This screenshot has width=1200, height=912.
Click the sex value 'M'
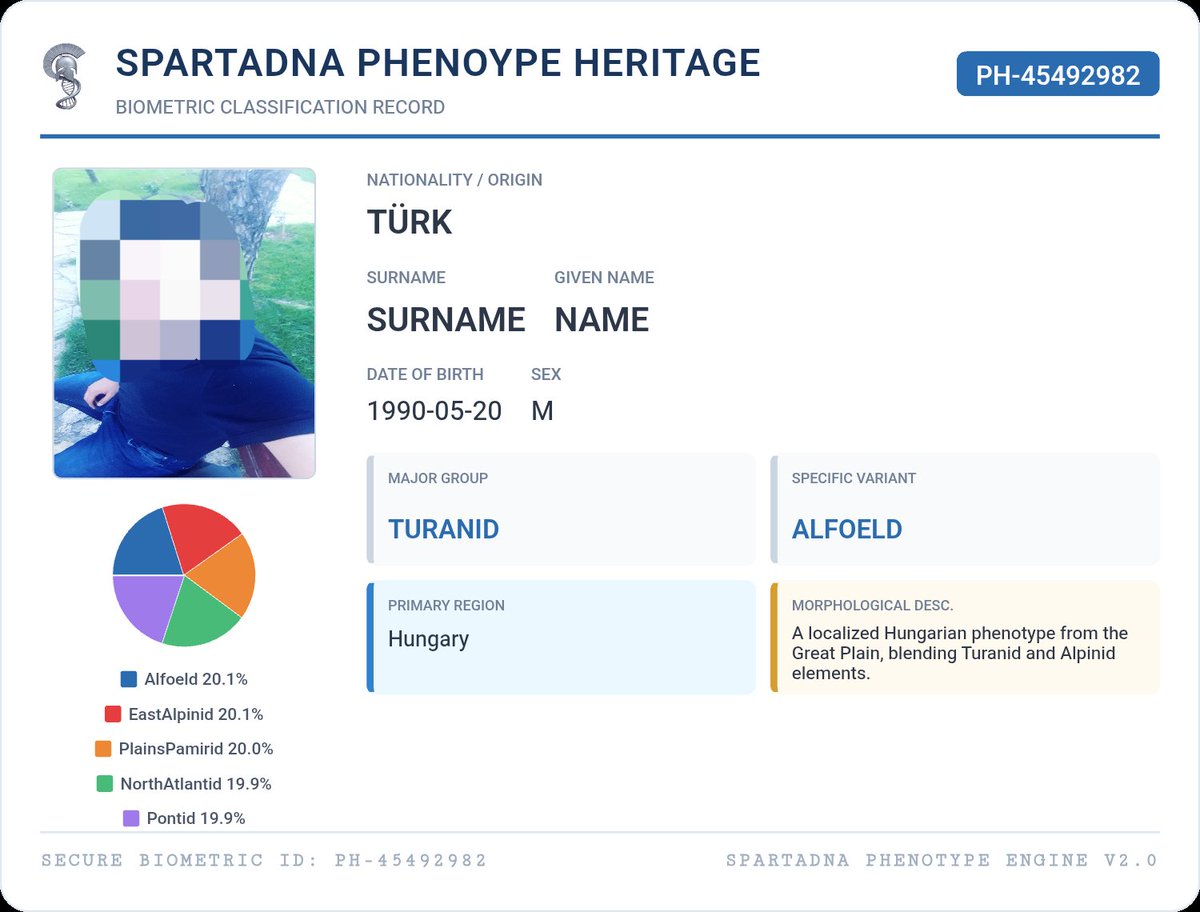pyautogui.click(x=542, y=411)
